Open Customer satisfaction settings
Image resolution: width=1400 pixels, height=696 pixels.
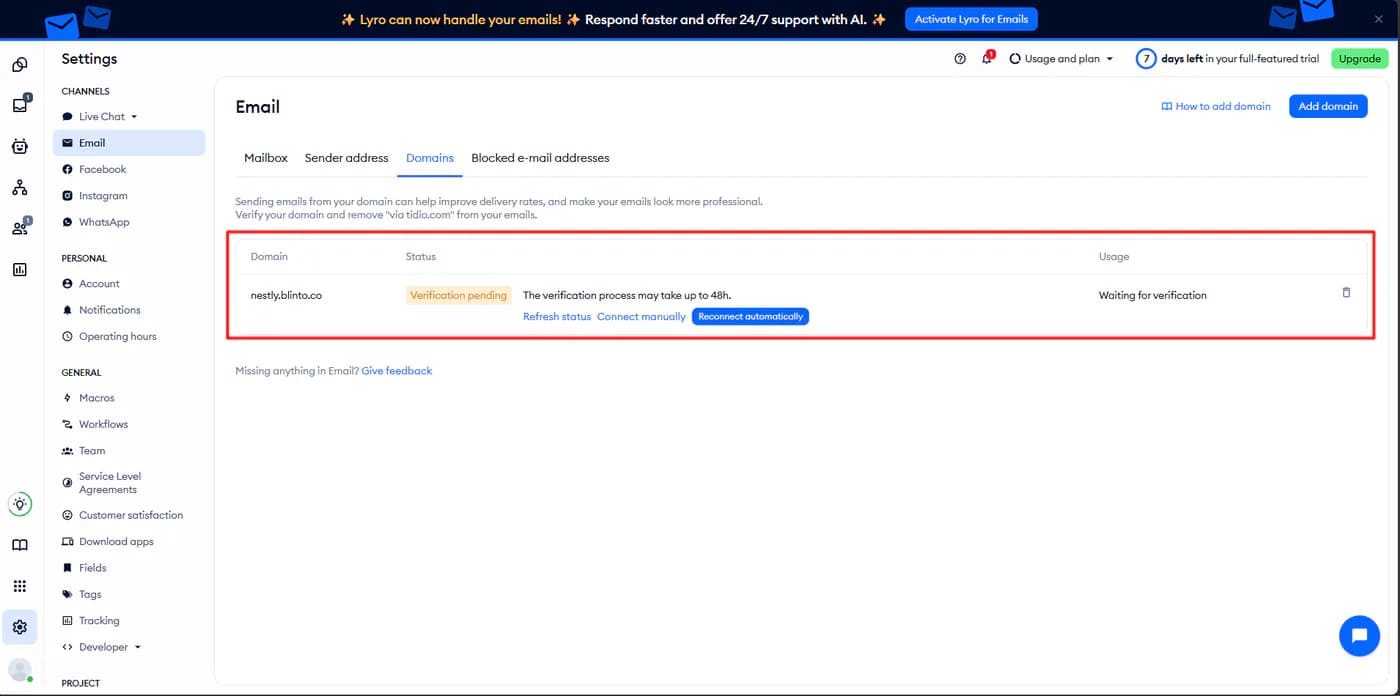tap(129, 515)
